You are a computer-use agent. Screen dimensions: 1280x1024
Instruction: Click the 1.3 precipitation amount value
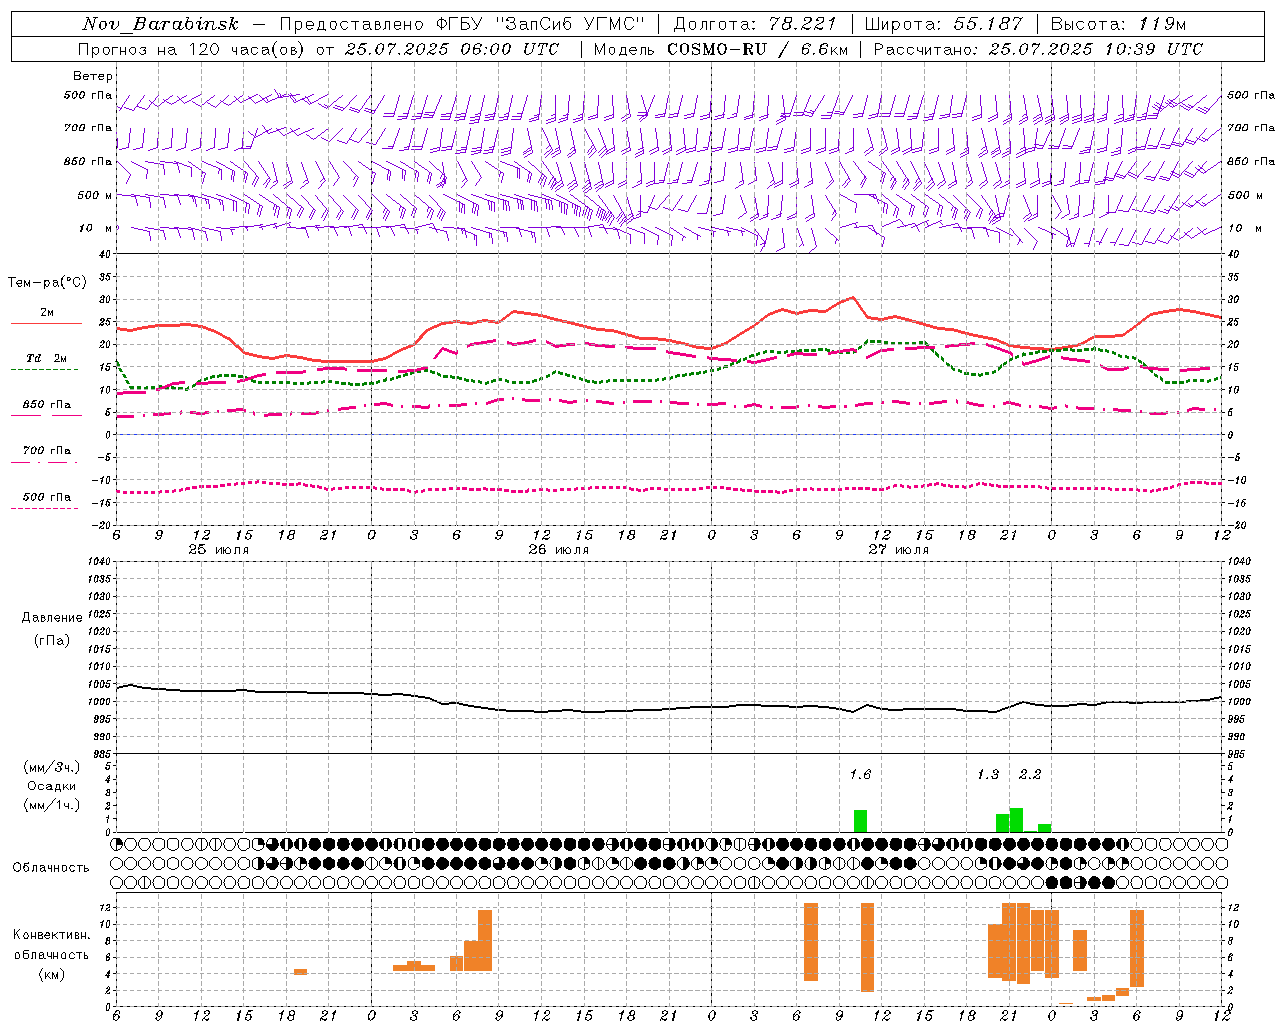point(988,774)
